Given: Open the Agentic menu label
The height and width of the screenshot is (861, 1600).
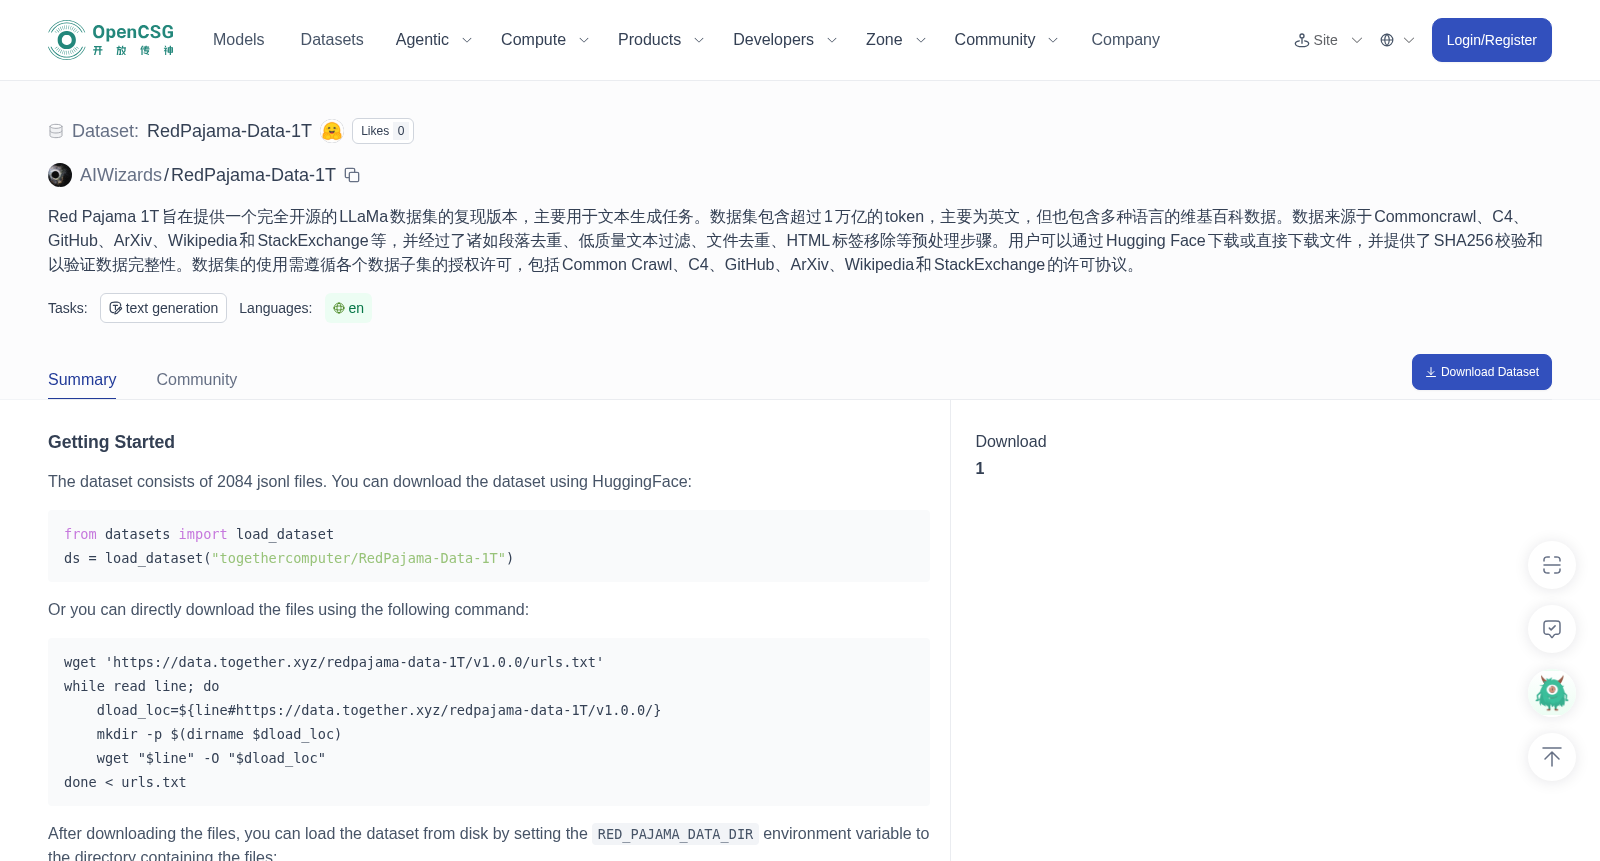Looking at the screenshot, I should [x=422, y=40].
